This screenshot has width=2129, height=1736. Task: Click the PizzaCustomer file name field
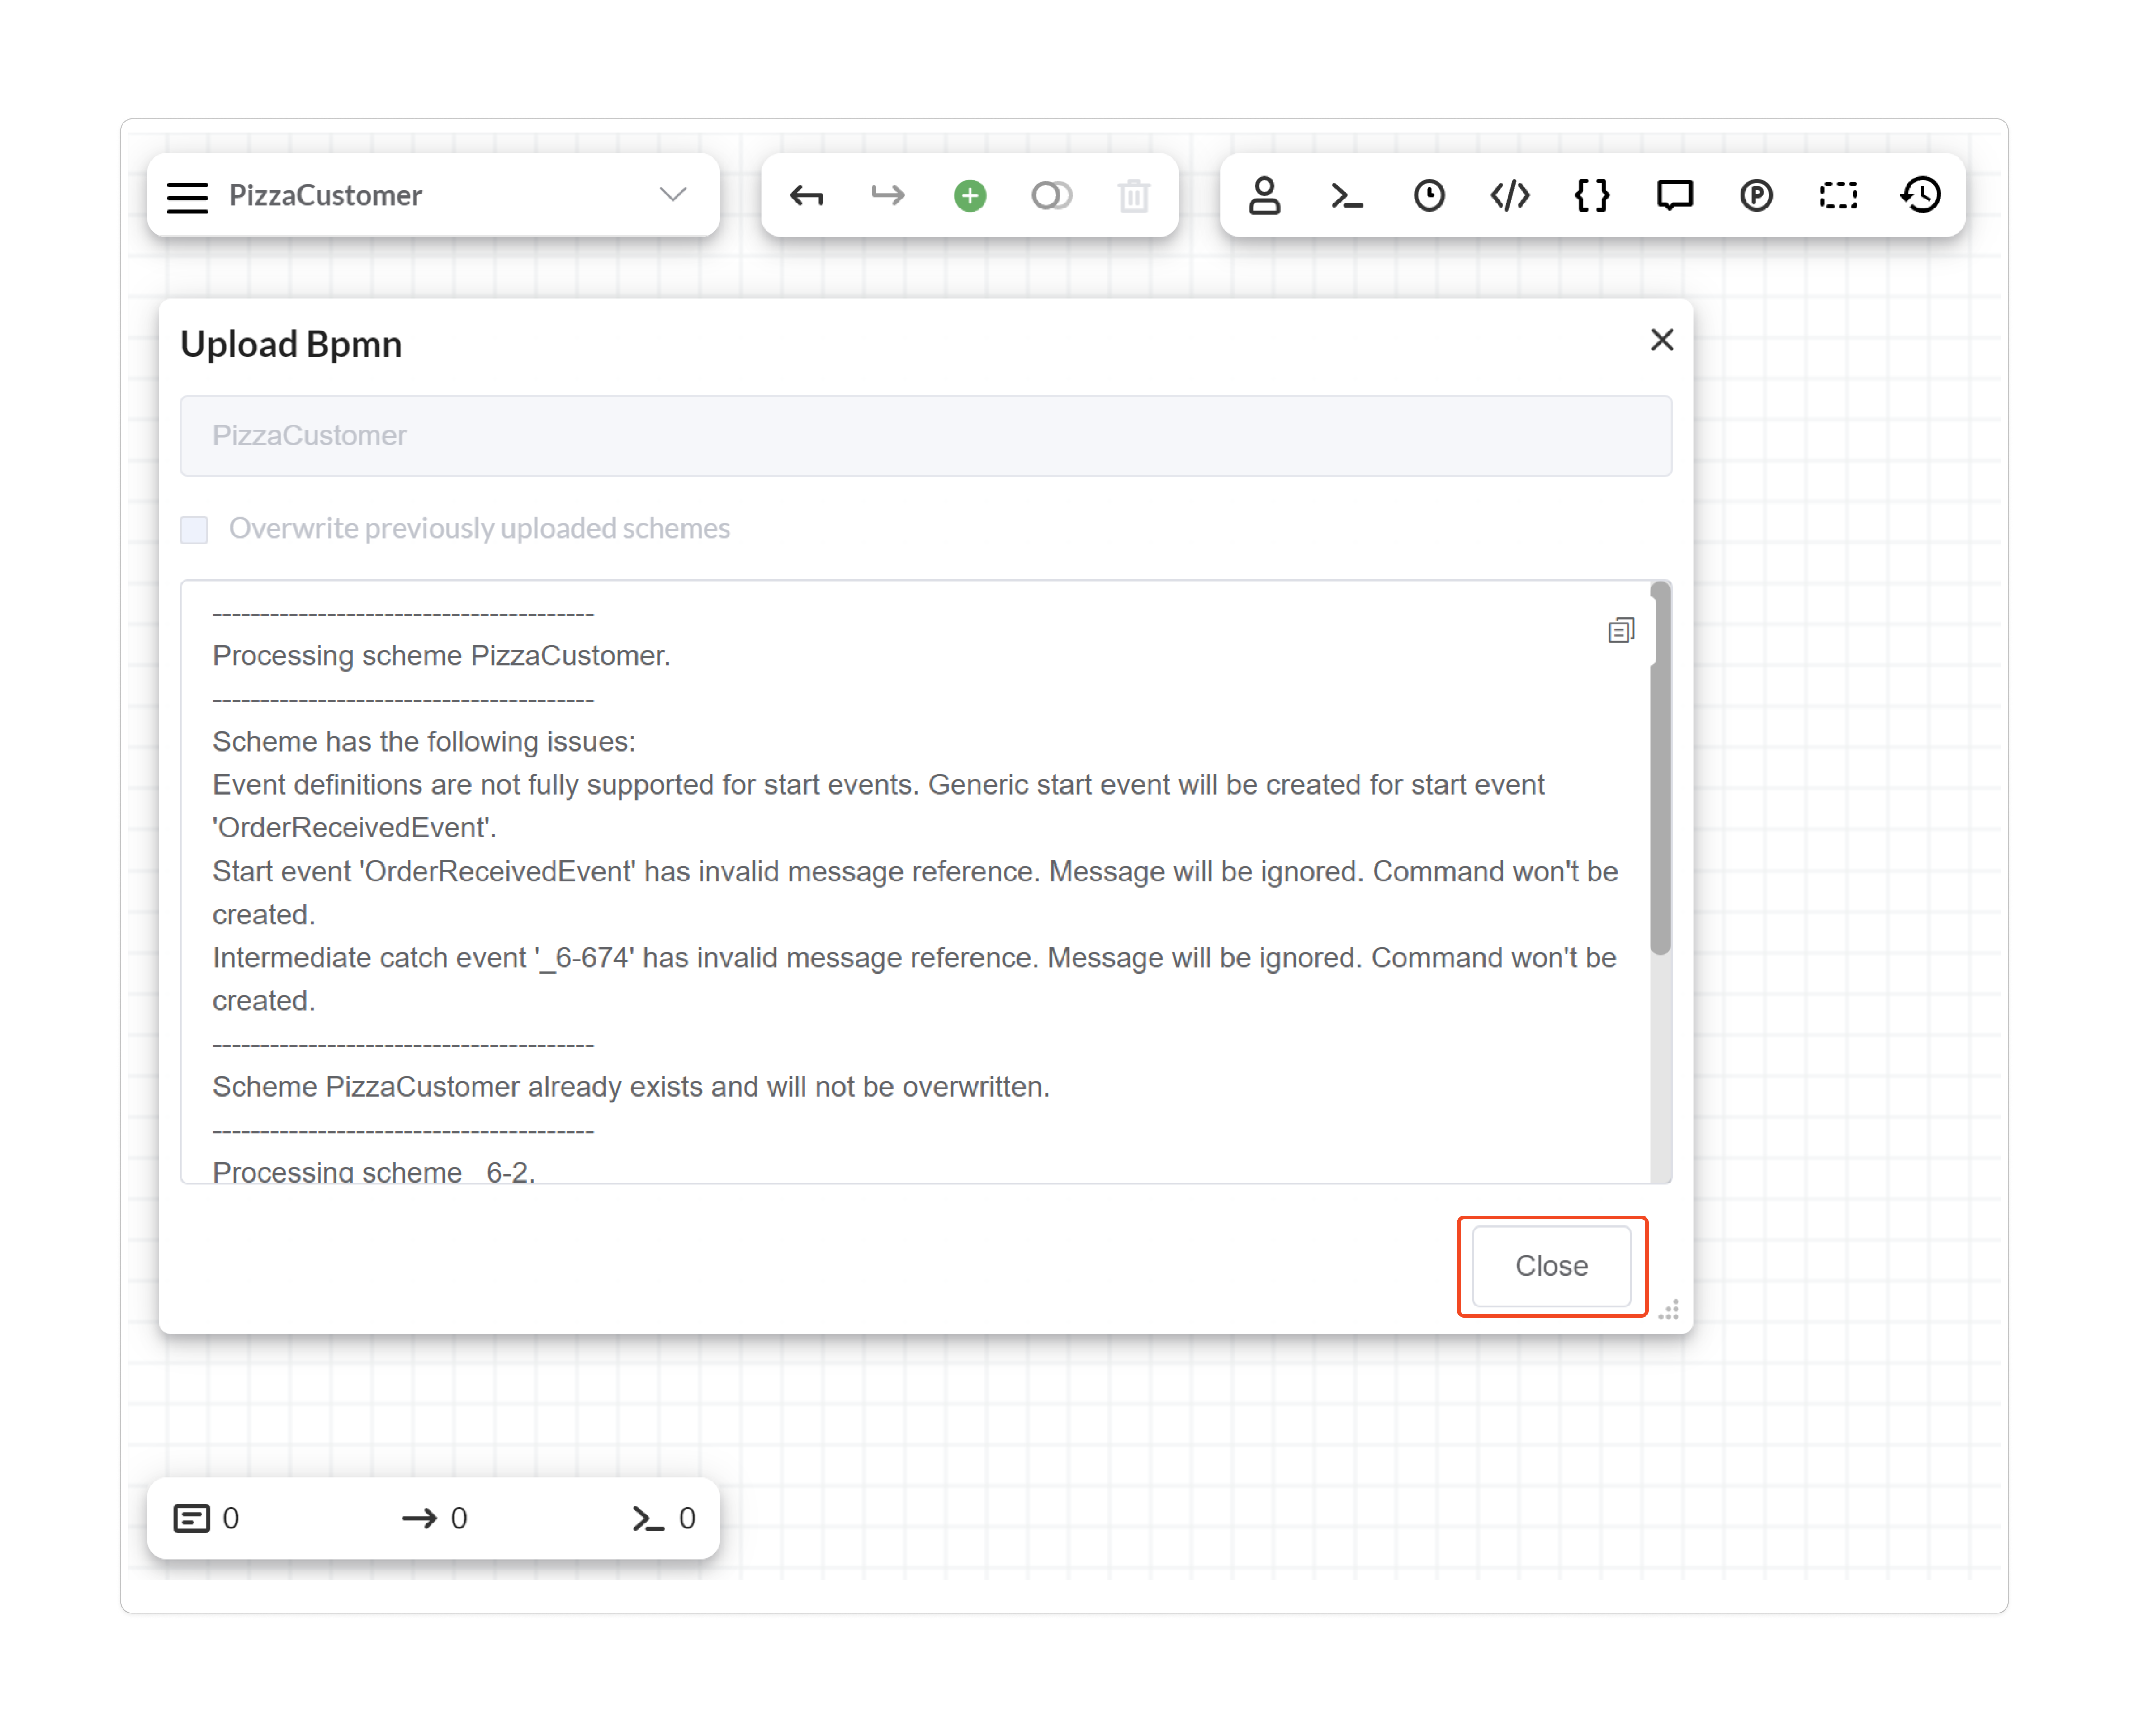pos(925,436)
